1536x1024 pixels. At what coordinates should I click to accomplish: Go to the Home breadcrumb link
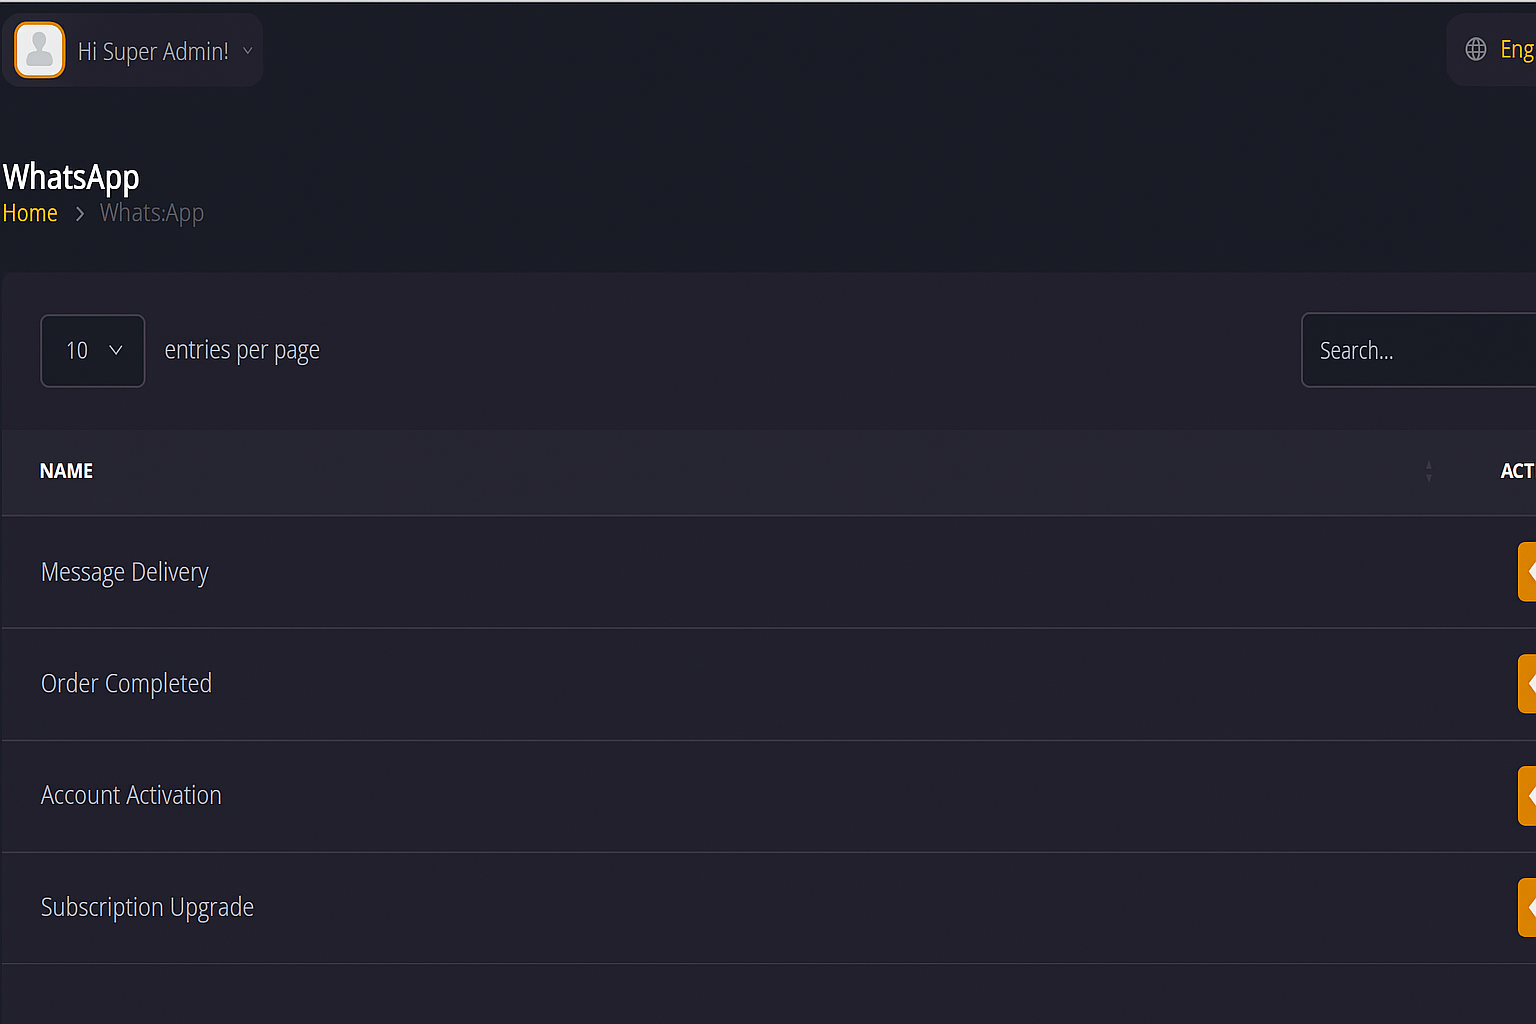[30, 213]
